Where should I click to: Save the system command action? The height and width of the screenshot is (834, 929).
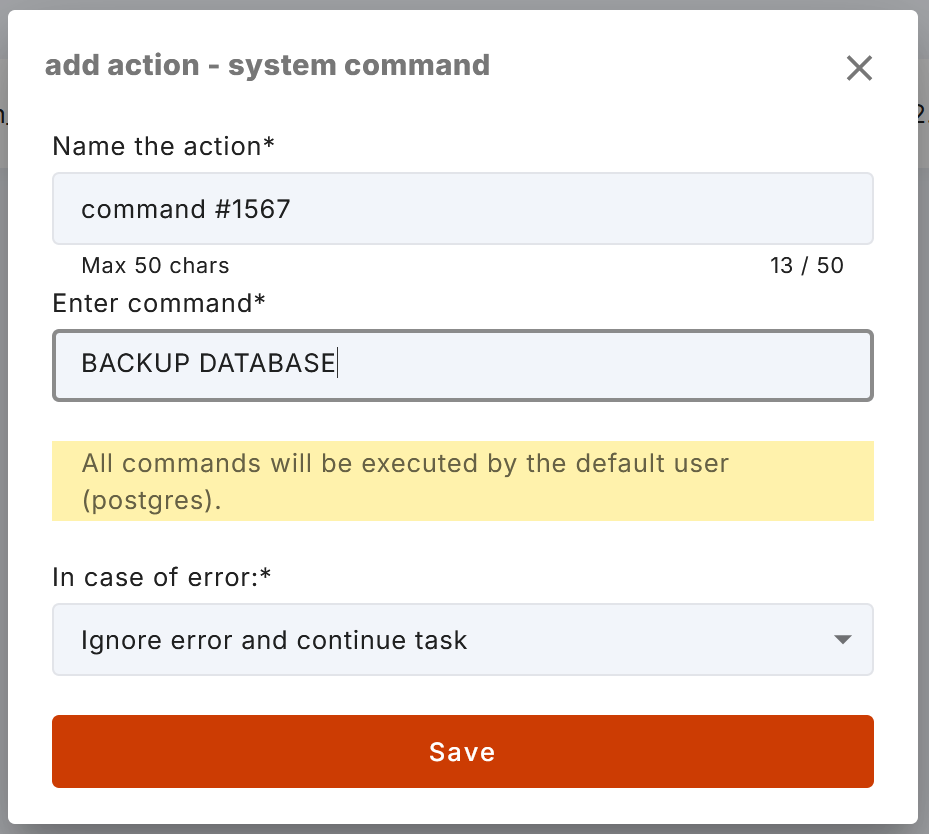[x=463, y=751]
